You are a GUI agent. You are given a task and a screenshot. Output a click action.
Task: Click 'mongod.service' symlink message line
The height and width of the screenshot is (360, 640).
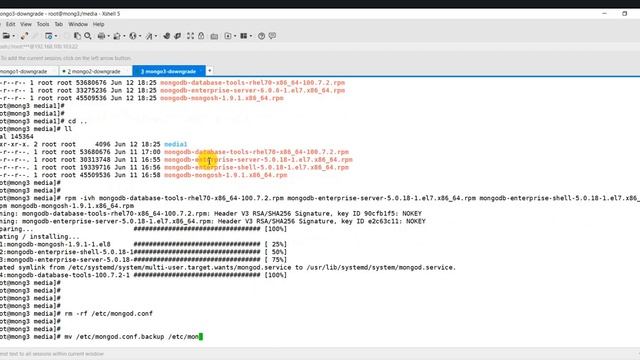(x=228, y=267)
